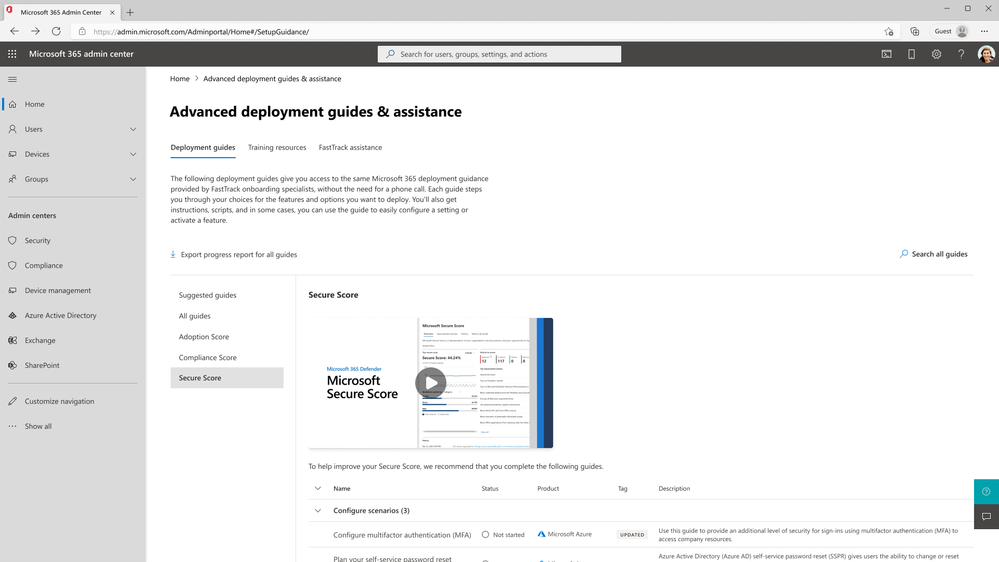Screen dimensions: 999x562
Task: Select Secure Score category
Action: (x=227, y=378)
